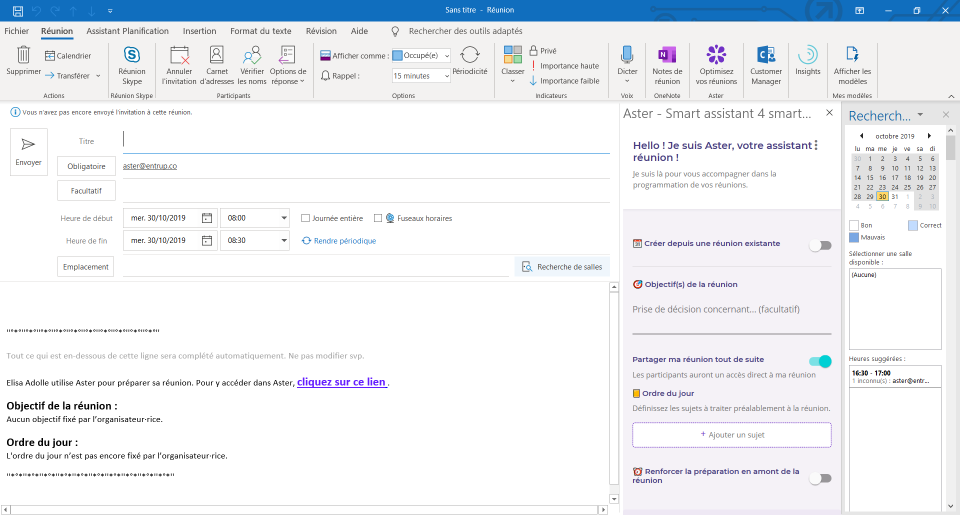The height and width of the screenshot is (515, 960).
Task: Click the Obligatoire attendees button
Action: (86, 167)
